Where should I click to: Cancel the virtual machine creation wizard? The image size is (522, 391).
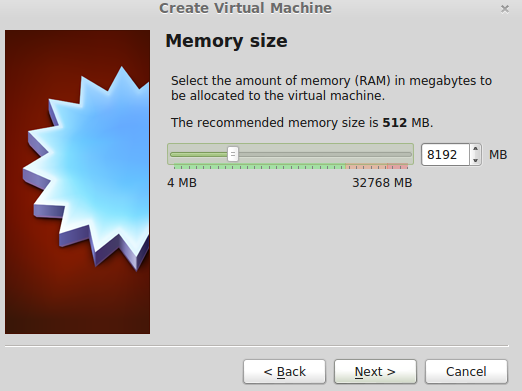click(x=466, y=371)
